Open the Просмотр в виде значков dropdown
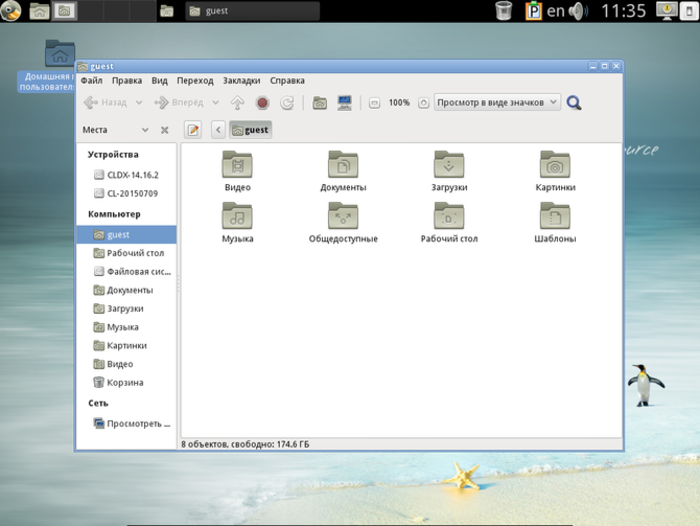700x526 pixels. [x=496, y=102]
